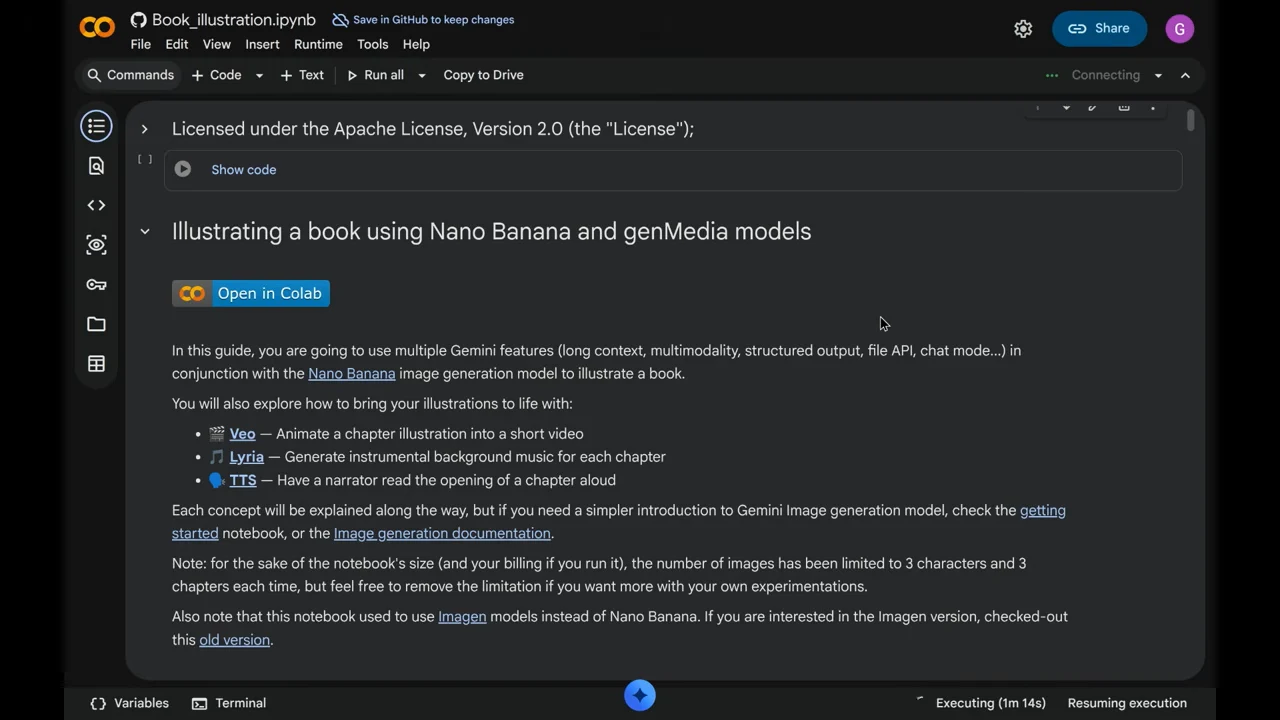The image size is (1280, 720).
Task: Collapse the Illustrating a book section
Action: [144, 231]
